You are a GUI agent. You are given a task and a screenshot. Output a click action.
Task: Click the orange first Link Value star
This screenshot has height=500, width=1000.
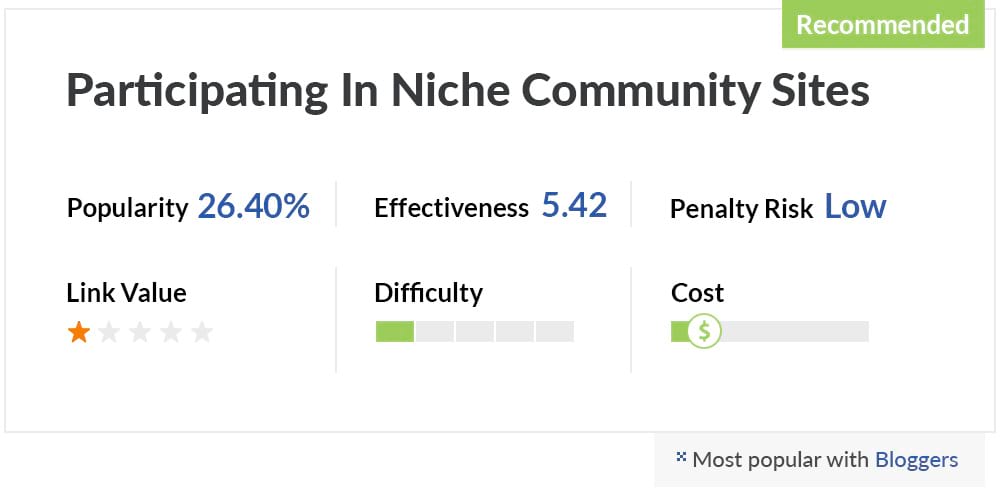click(x=78, y=332)
